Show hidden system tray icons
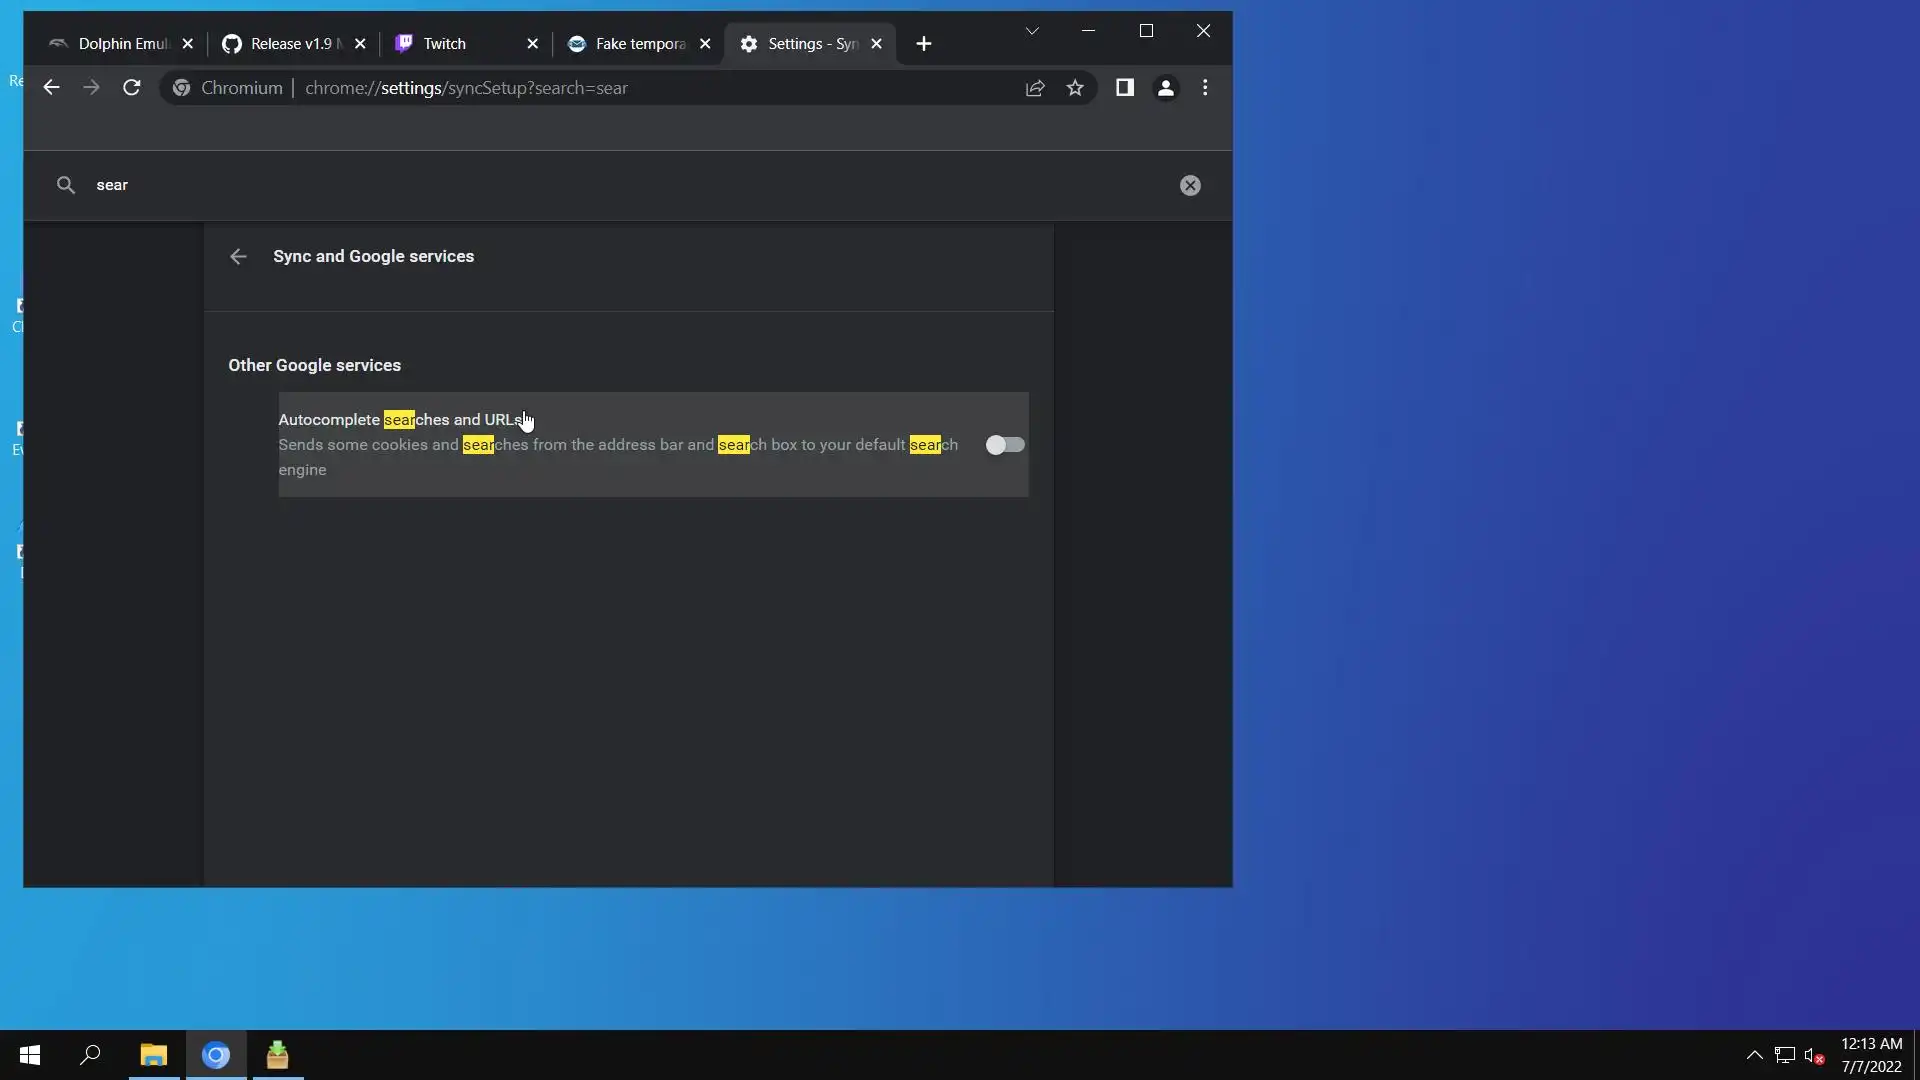 pos(1754,1055)
